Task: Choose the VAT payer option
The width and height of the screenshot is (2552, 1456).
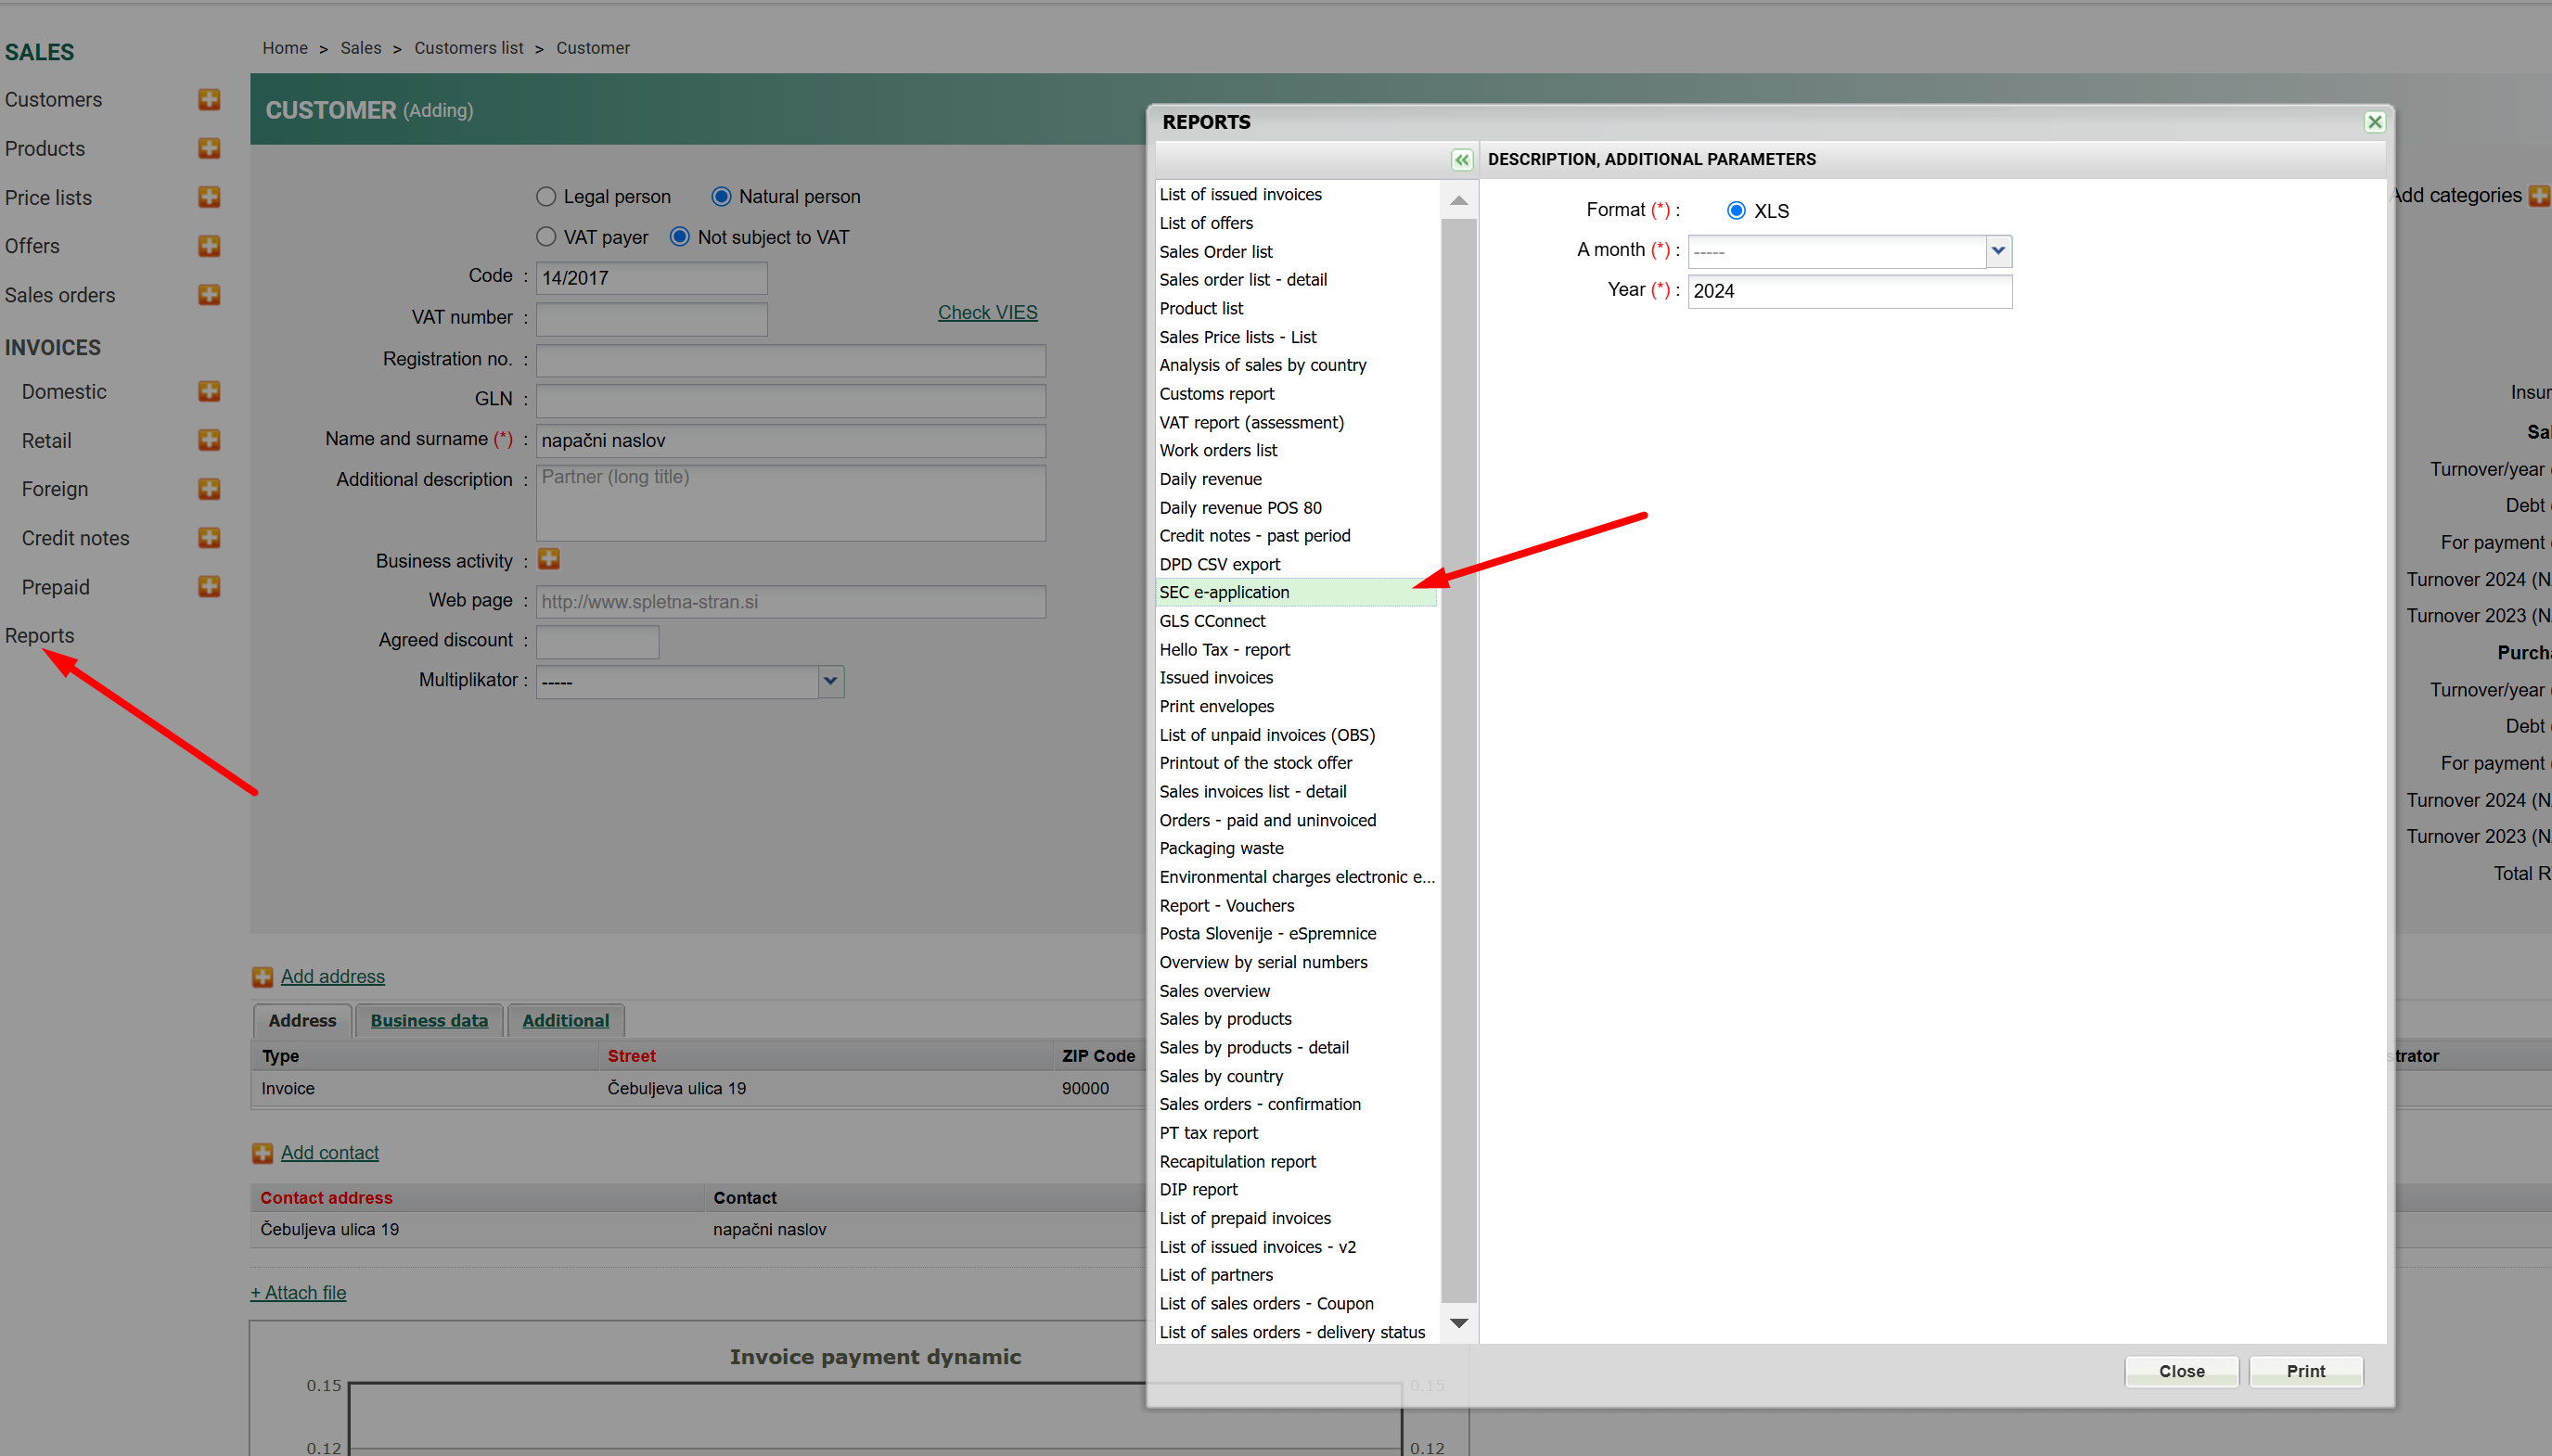Action: click(x=546, y=237)
